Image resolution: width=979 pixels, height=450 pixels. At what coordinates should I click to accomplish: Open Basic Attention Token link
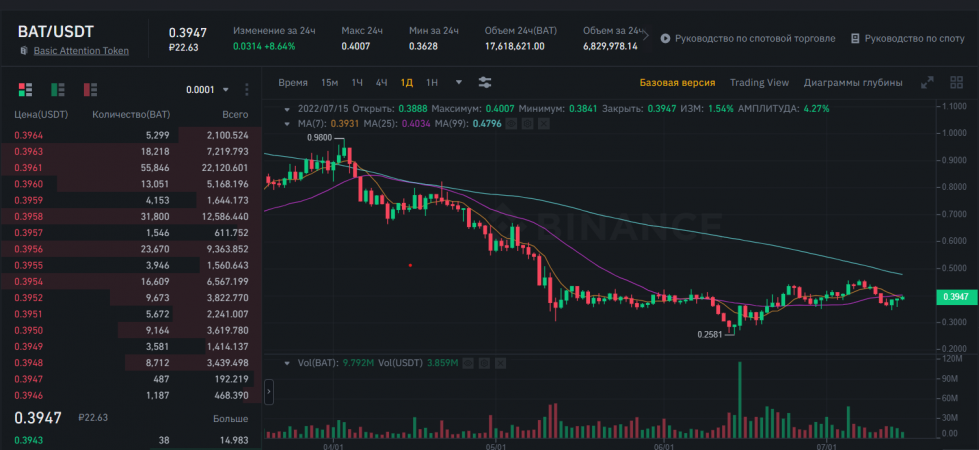pyautogui.click(x=80, y=50)
